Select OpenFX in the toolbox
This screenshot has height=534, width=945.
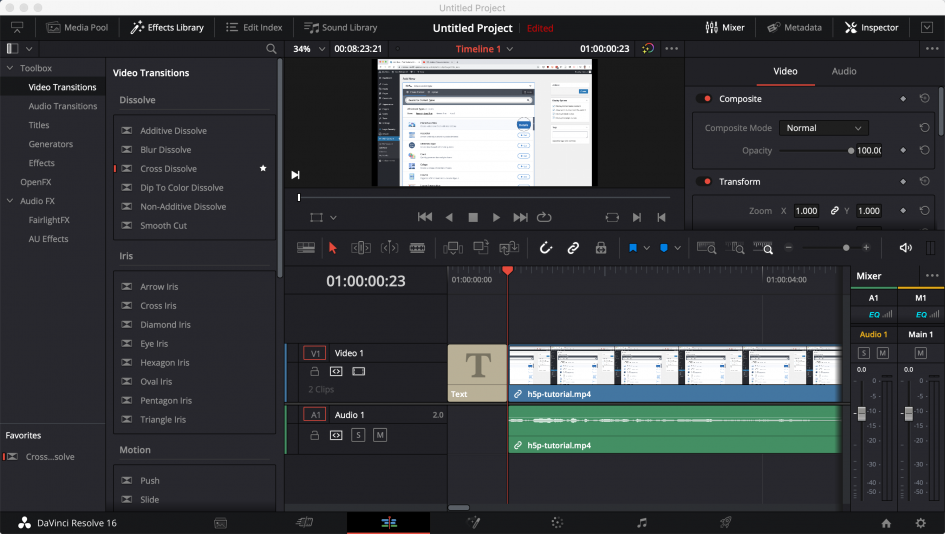click(36, 182)
